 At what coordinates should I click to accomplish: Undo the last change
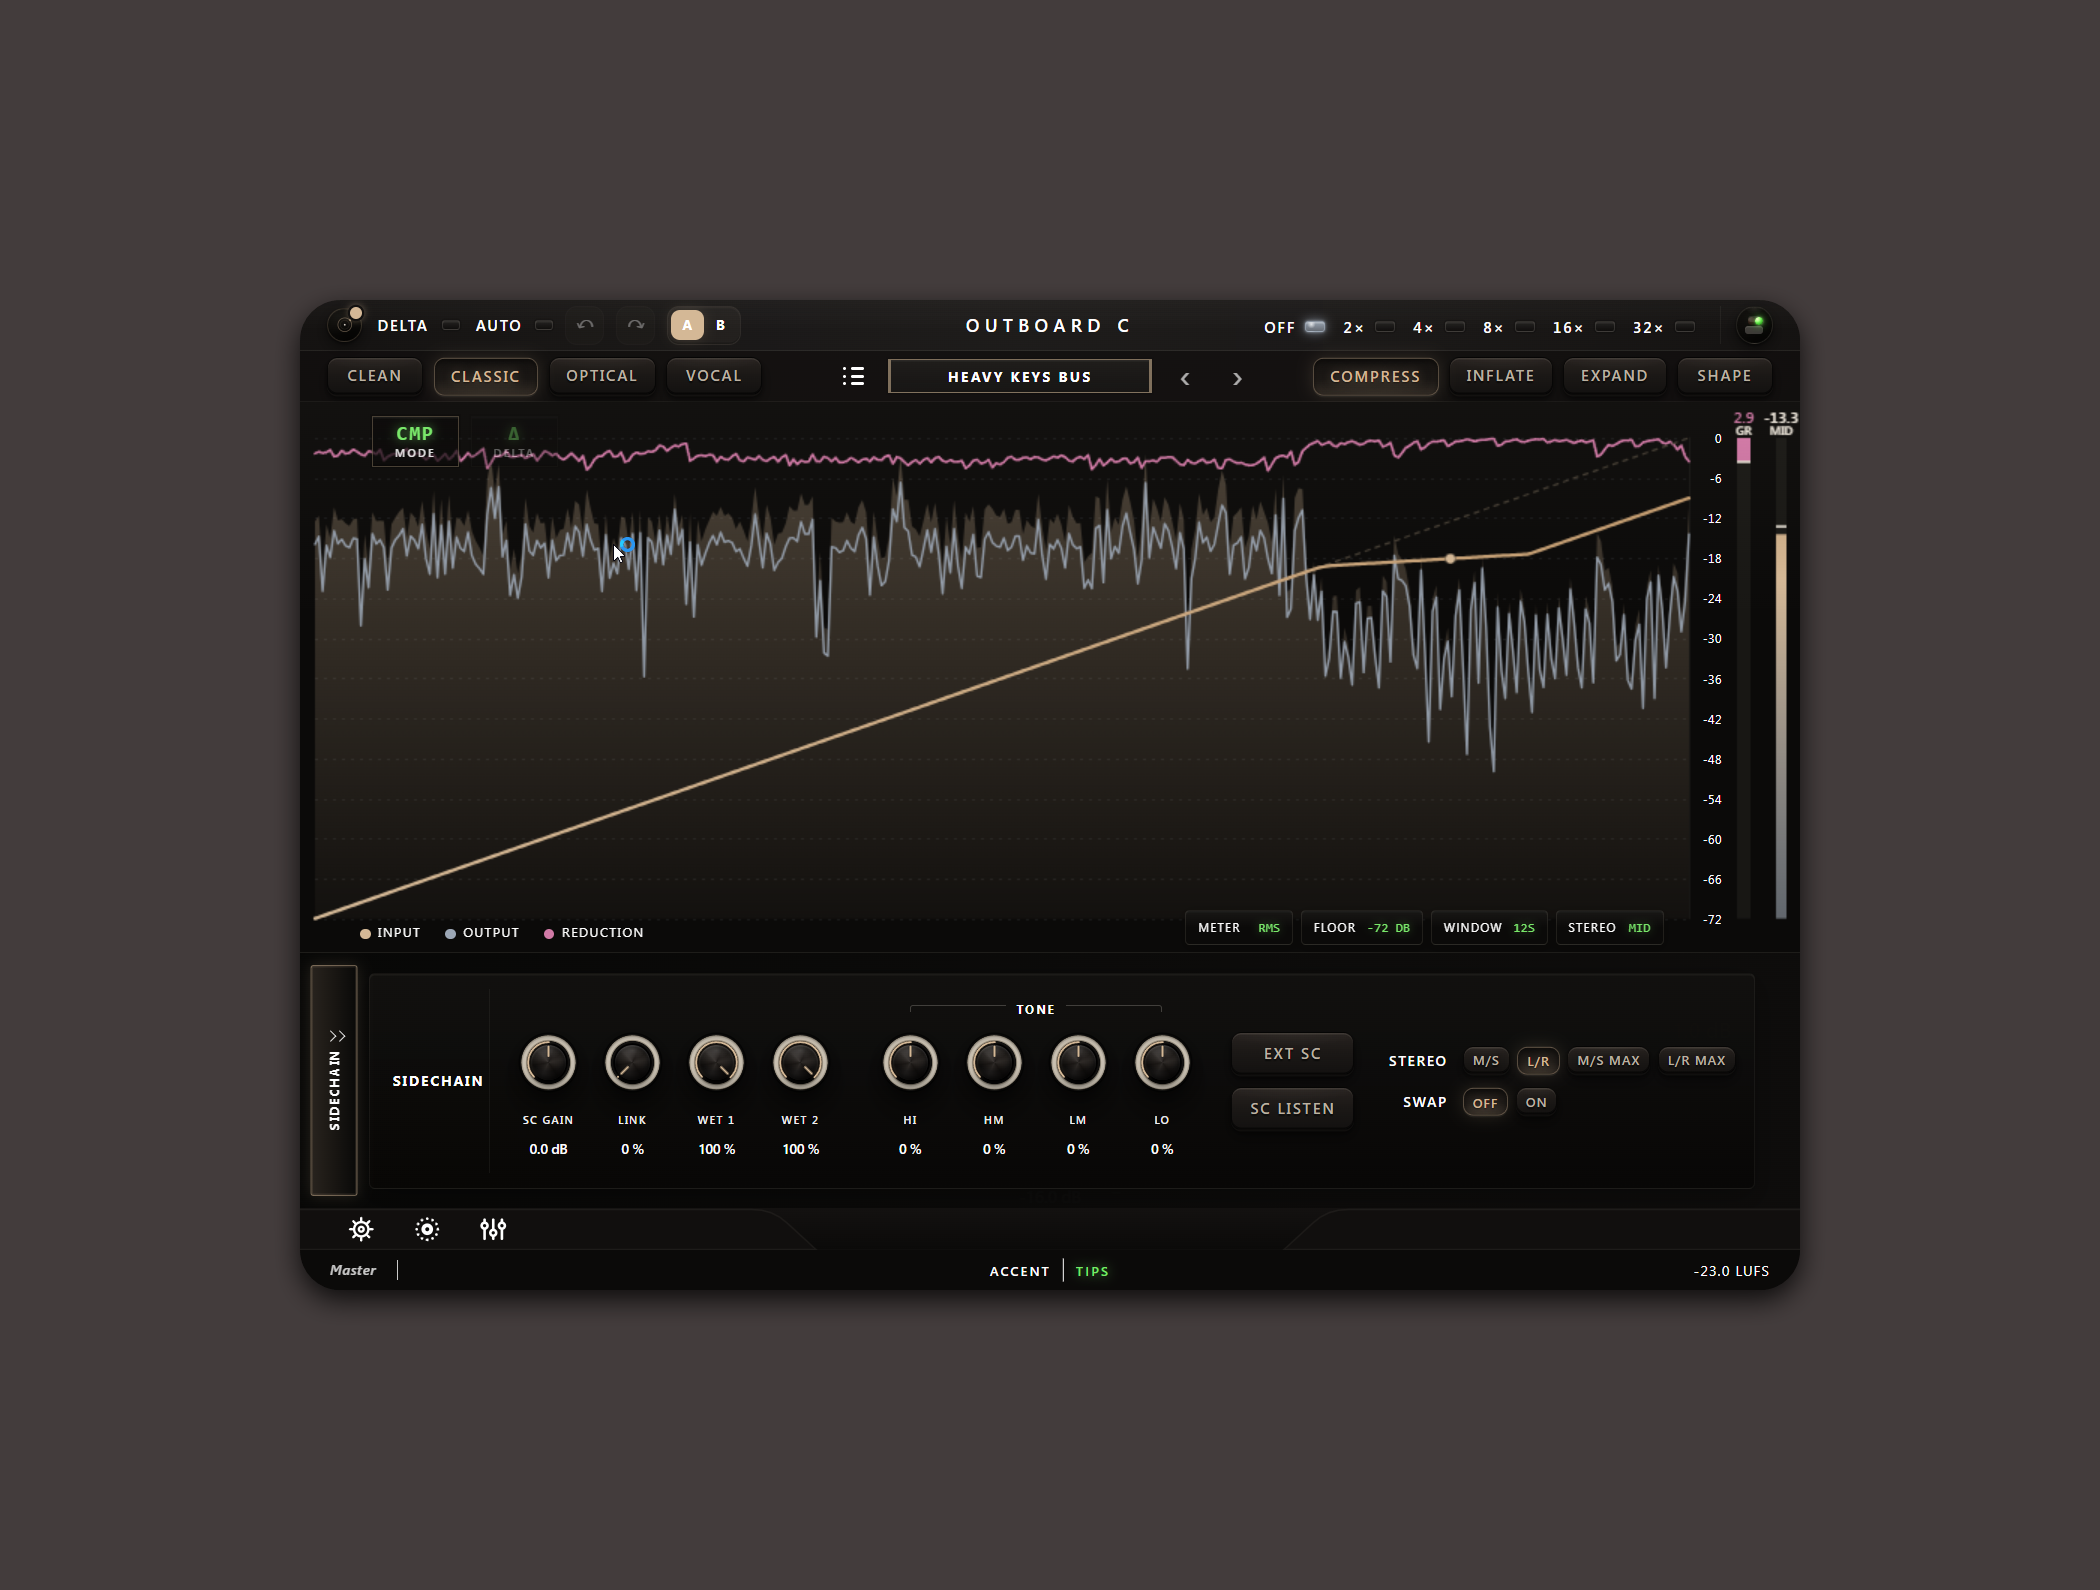click(x=586, y=325)
